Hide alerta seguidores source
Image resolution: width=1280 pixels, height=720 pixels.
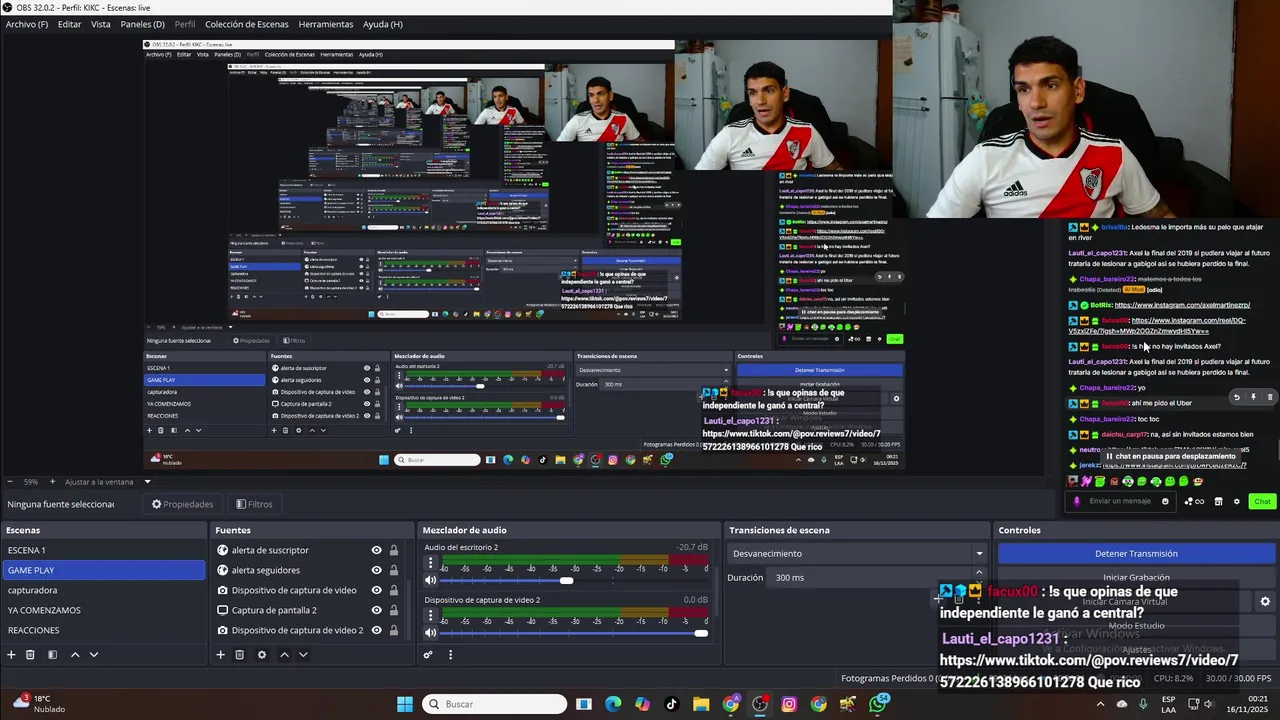pos(376,570)
